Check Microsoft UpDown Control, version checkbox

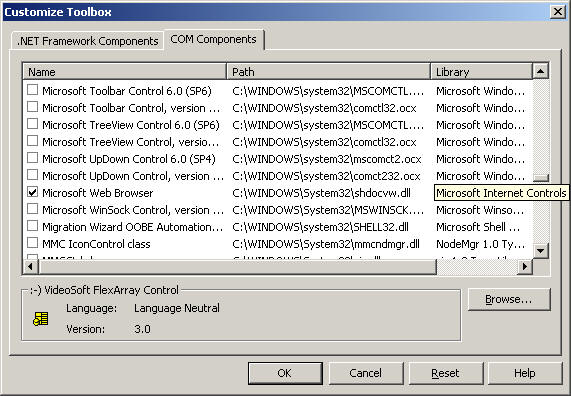click(x=32, y=175)
